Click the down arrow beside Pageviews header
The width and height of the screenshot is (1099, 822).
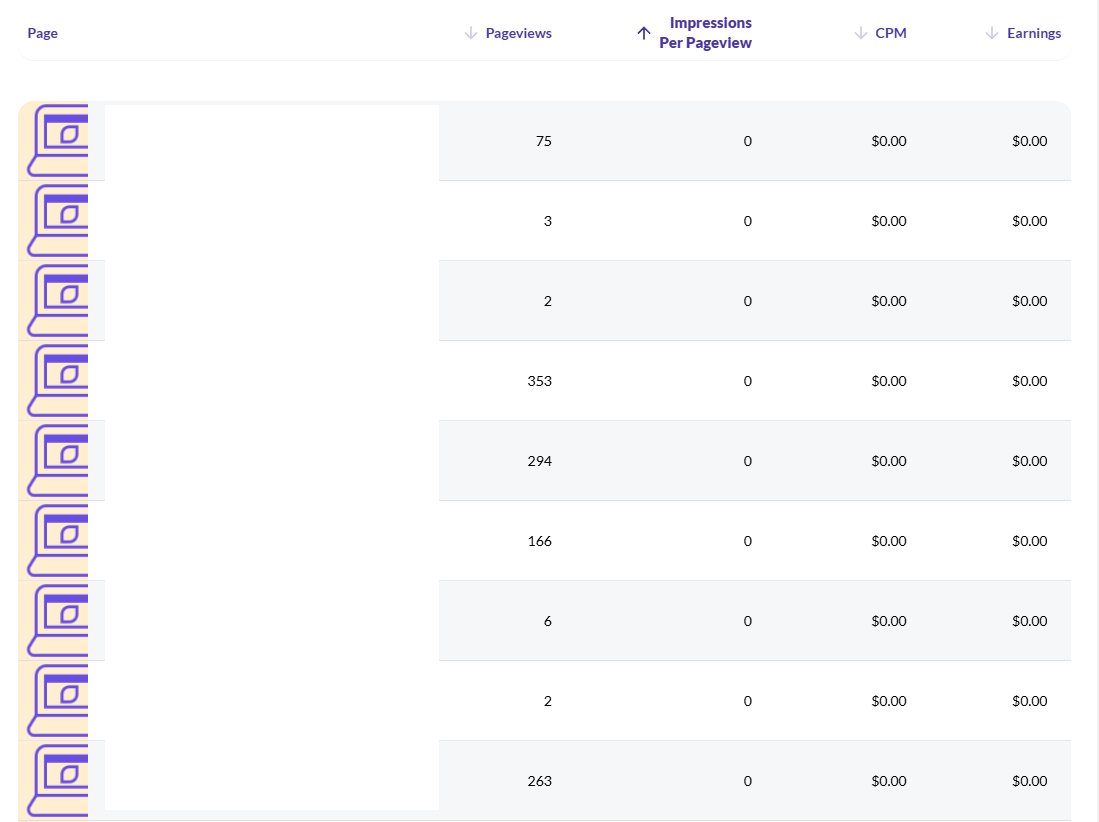coord(471,33)
